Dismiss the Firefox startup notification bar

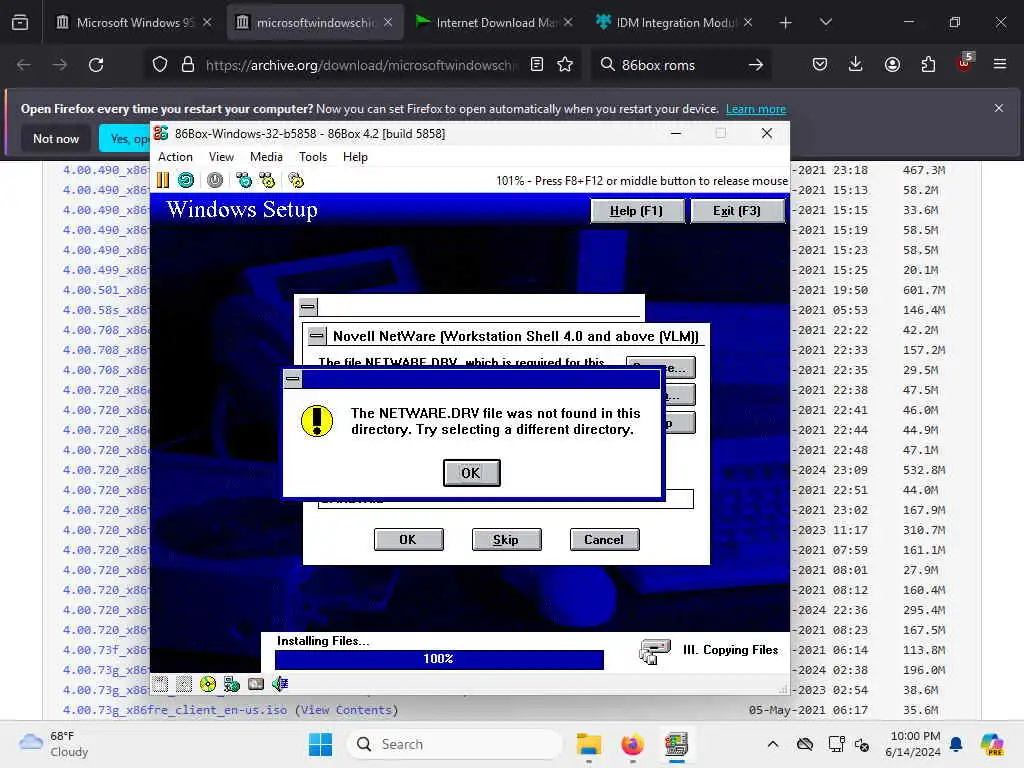pos(999,108)
